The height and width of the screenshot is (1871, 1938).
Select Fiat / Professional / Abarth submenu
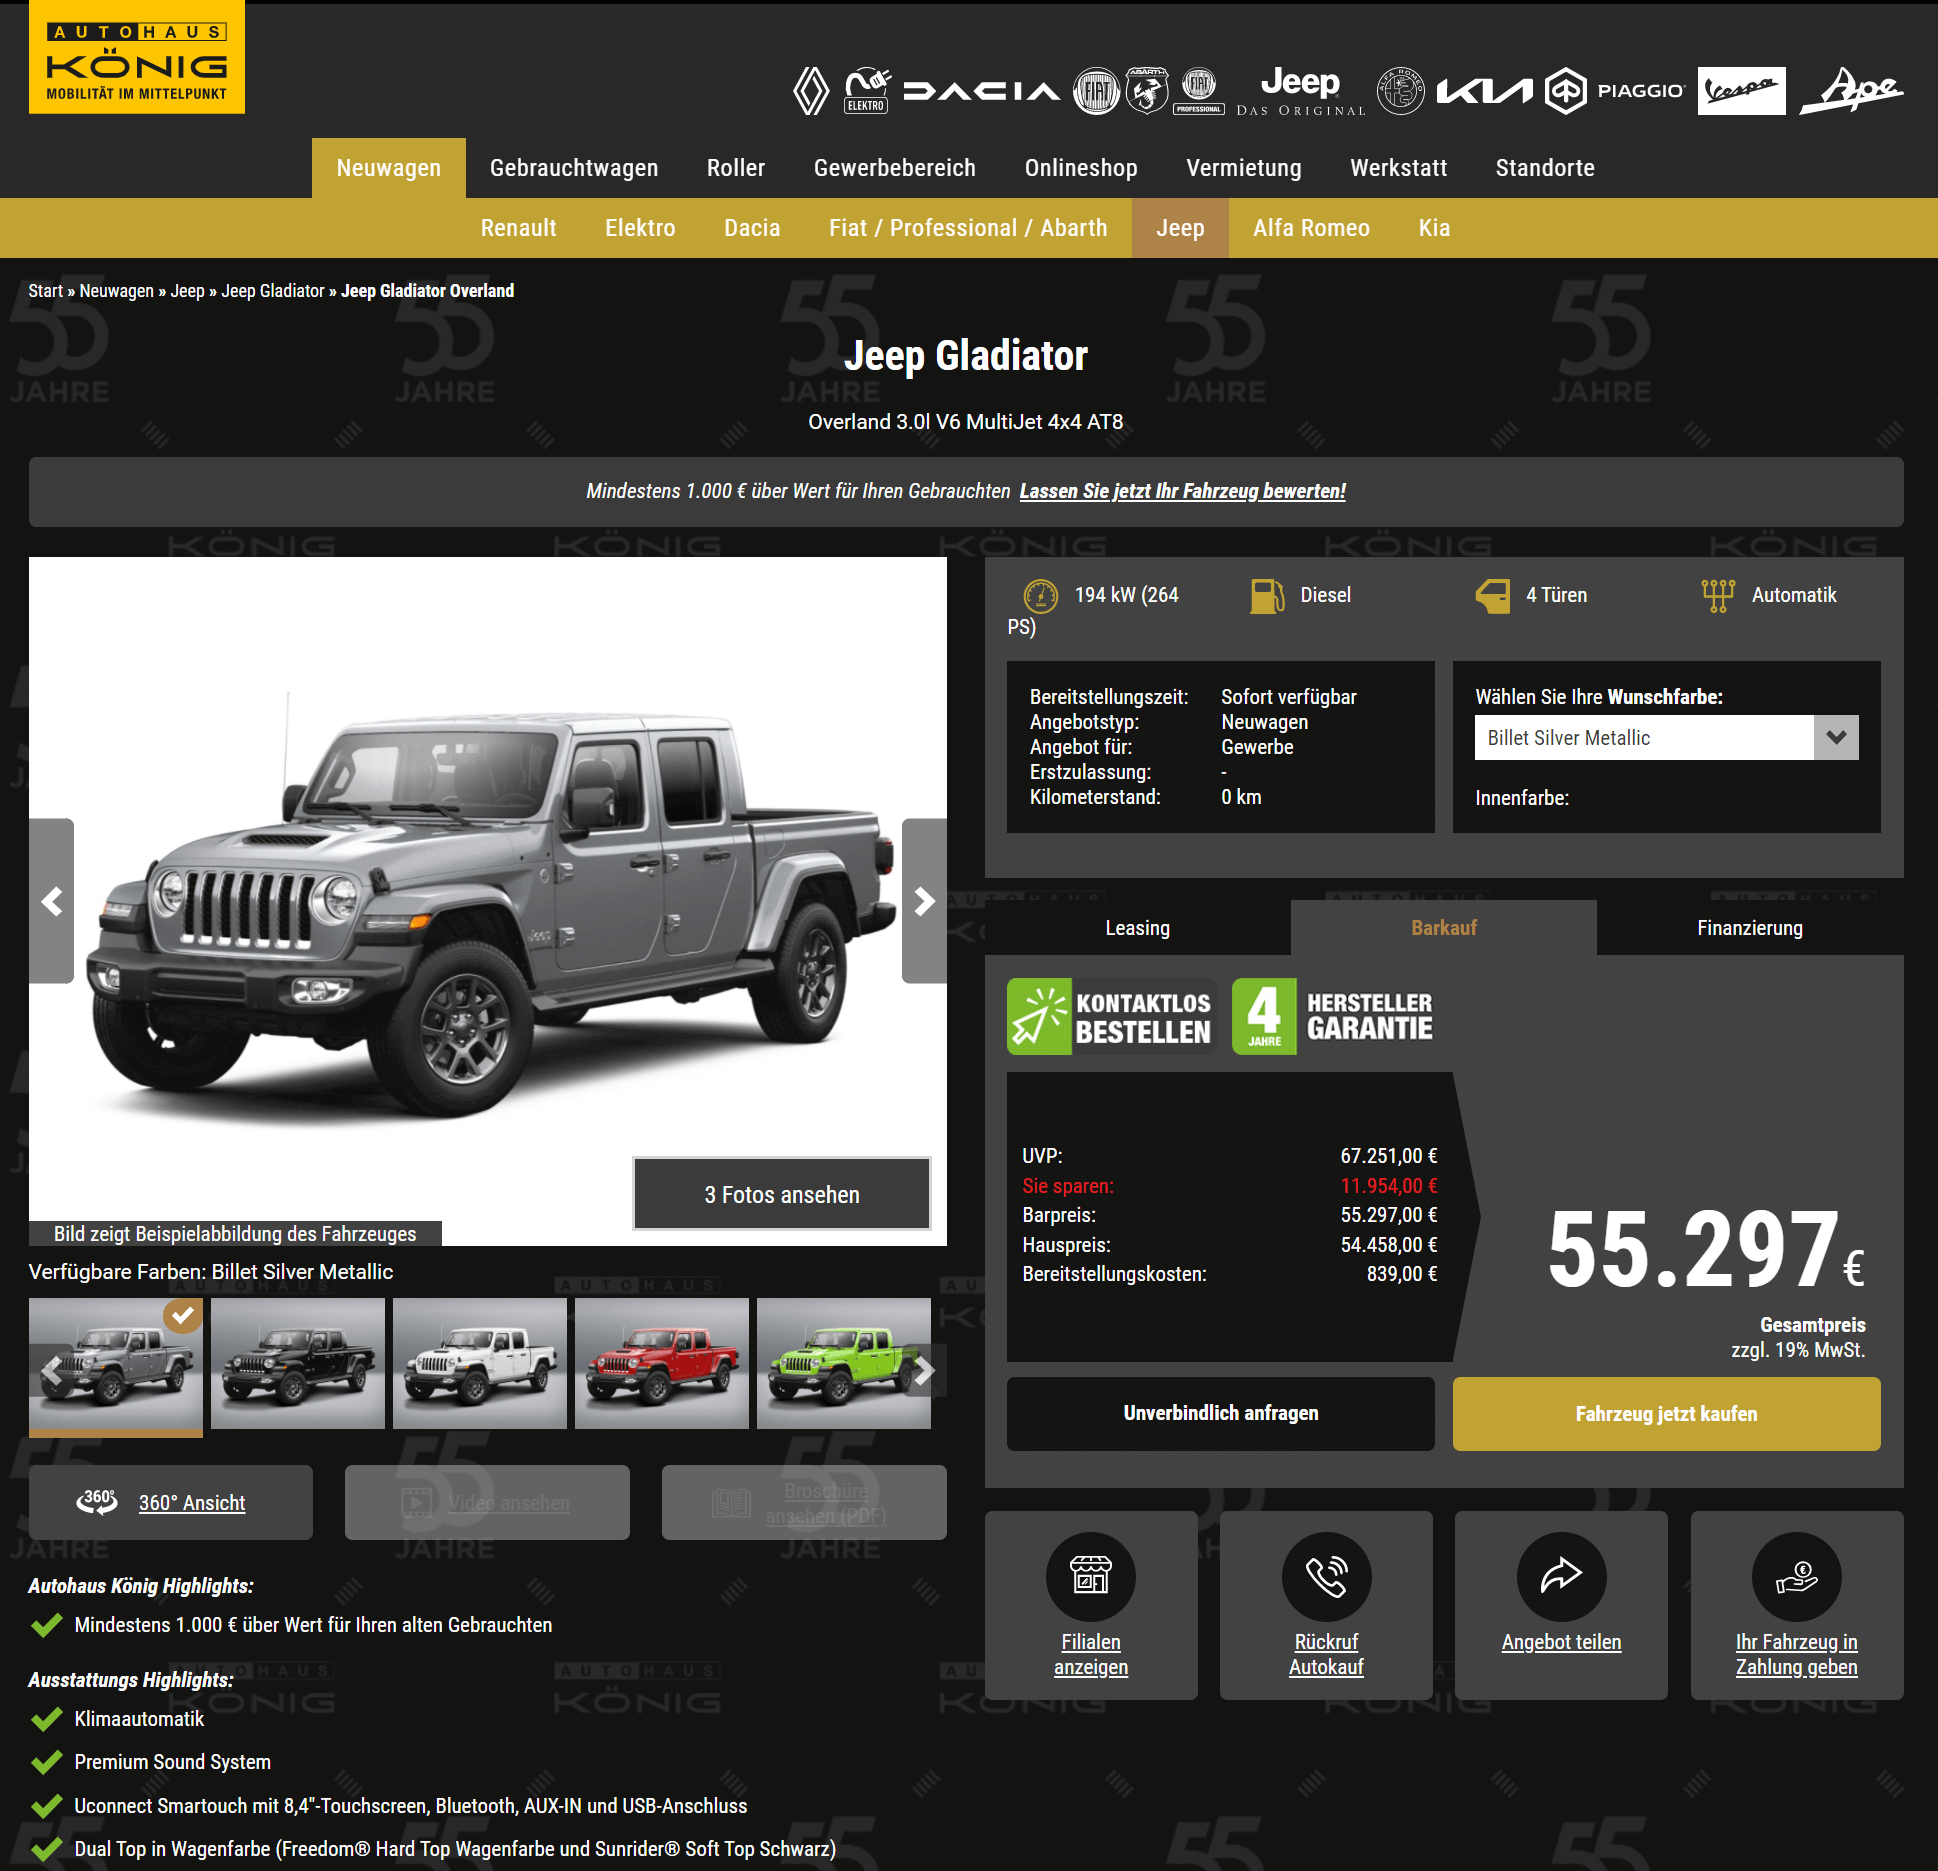[x=968, y=228]
